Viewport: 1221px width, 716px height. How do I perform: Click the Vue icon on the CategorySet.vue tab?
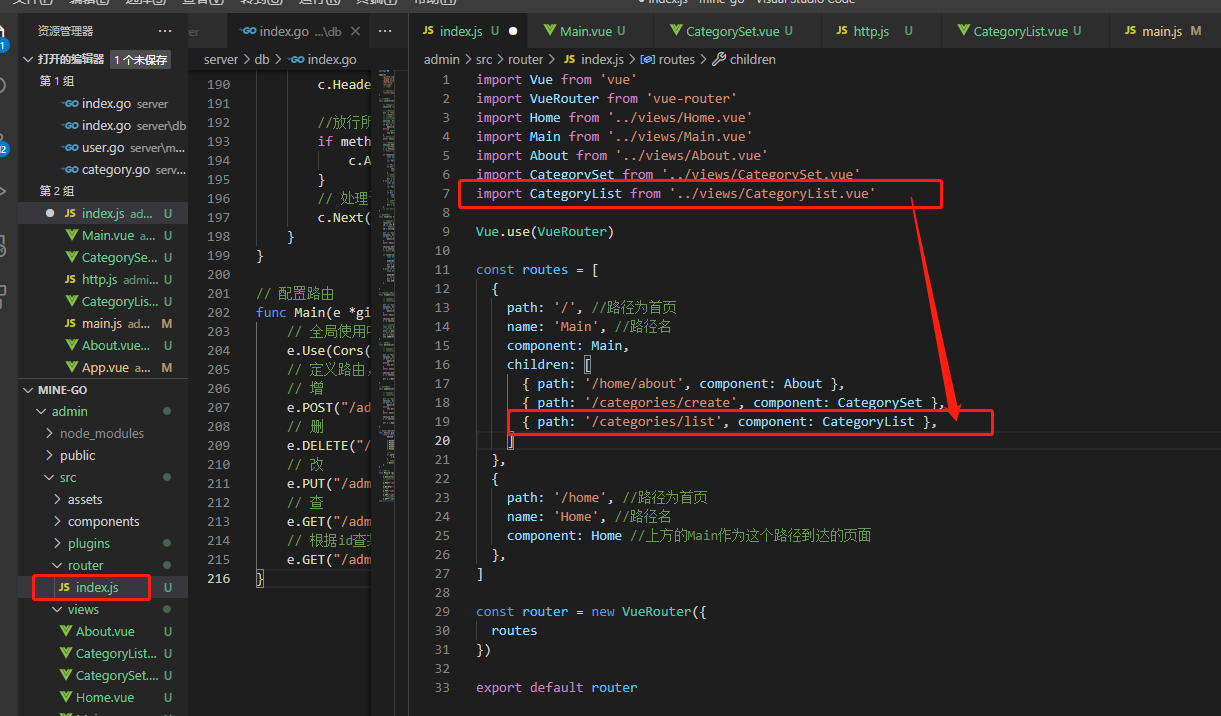[x=677, y=32]
